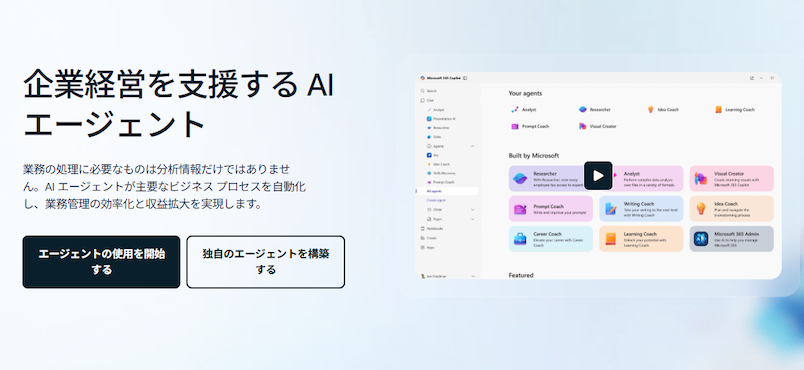Click Create agent link in sidebar
Screen dimensions: 804x370
(435, 200)
